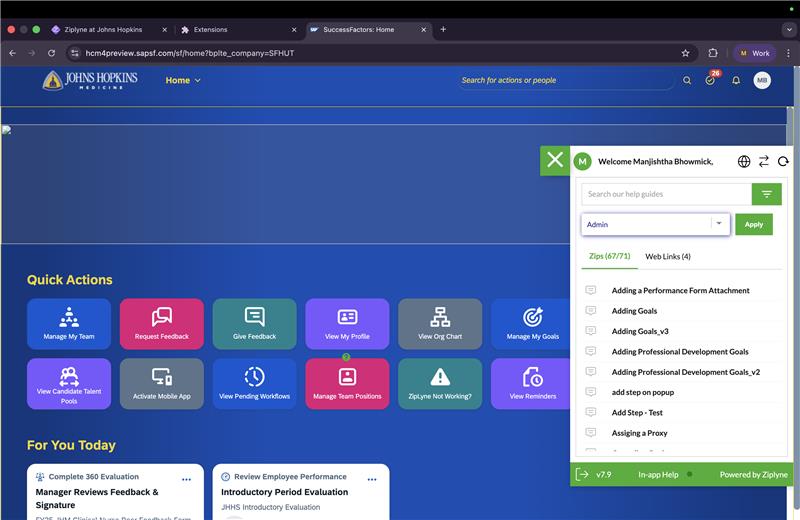
Task: Open the notifications bell icon
Action: 736,81
